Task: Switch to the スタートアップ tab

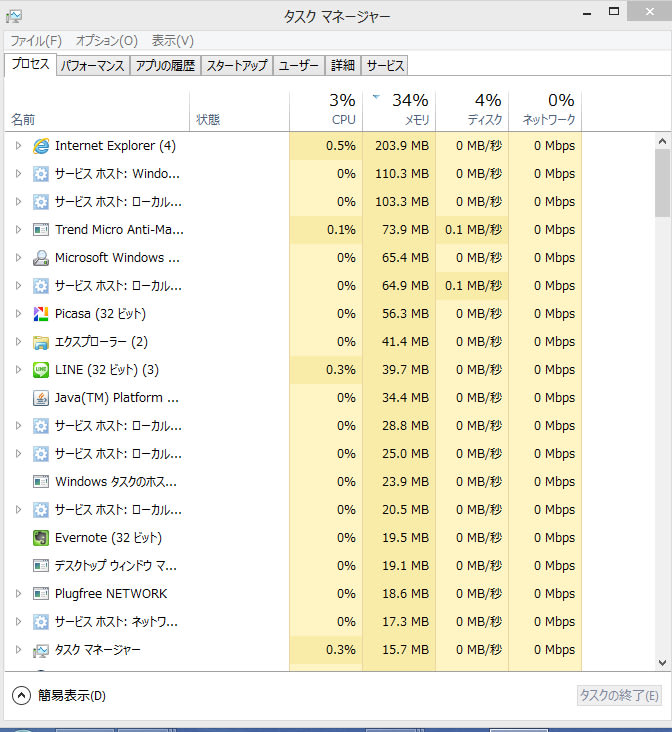Action: [x=237, y=65]
